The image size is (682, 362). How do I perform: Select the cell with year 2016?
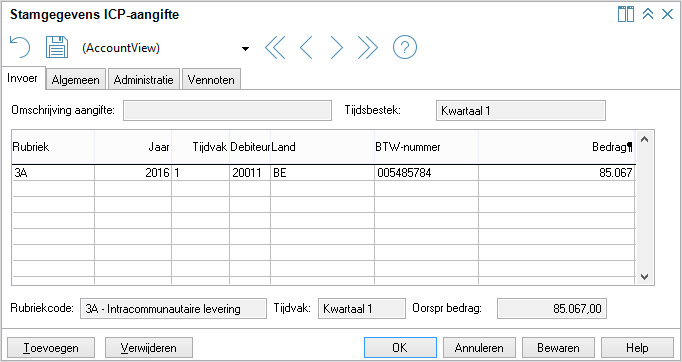133,173
